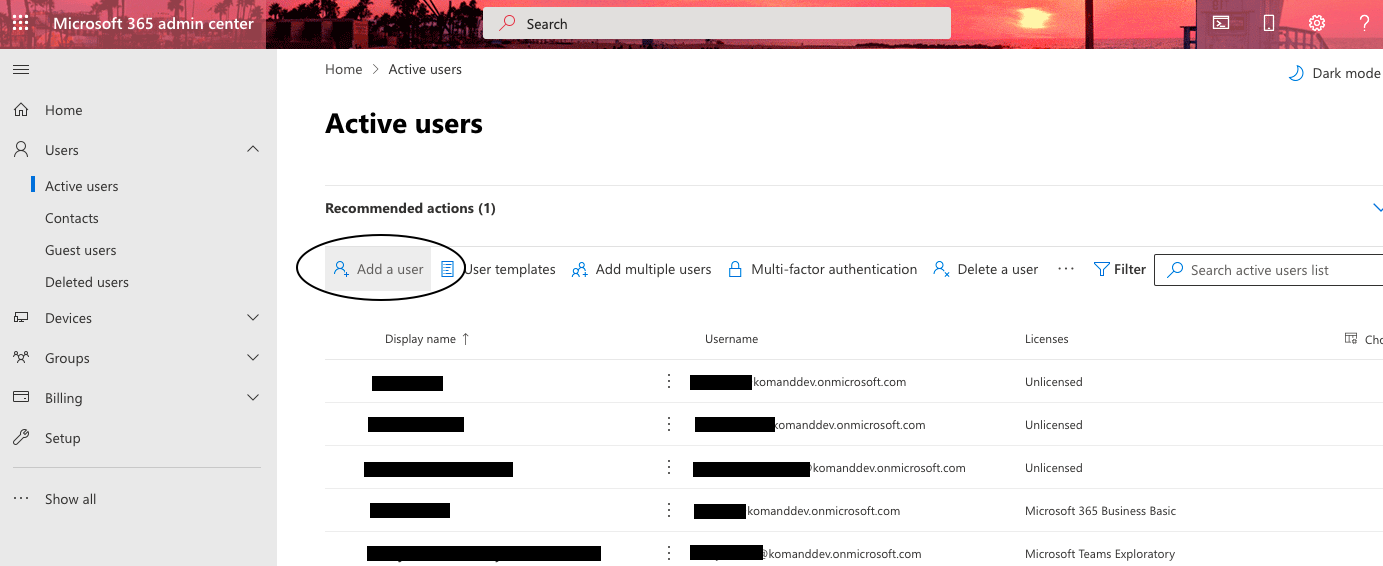Open Help question mark icon
Screen dimensions: 1383x566
[x=1364, y=23]
